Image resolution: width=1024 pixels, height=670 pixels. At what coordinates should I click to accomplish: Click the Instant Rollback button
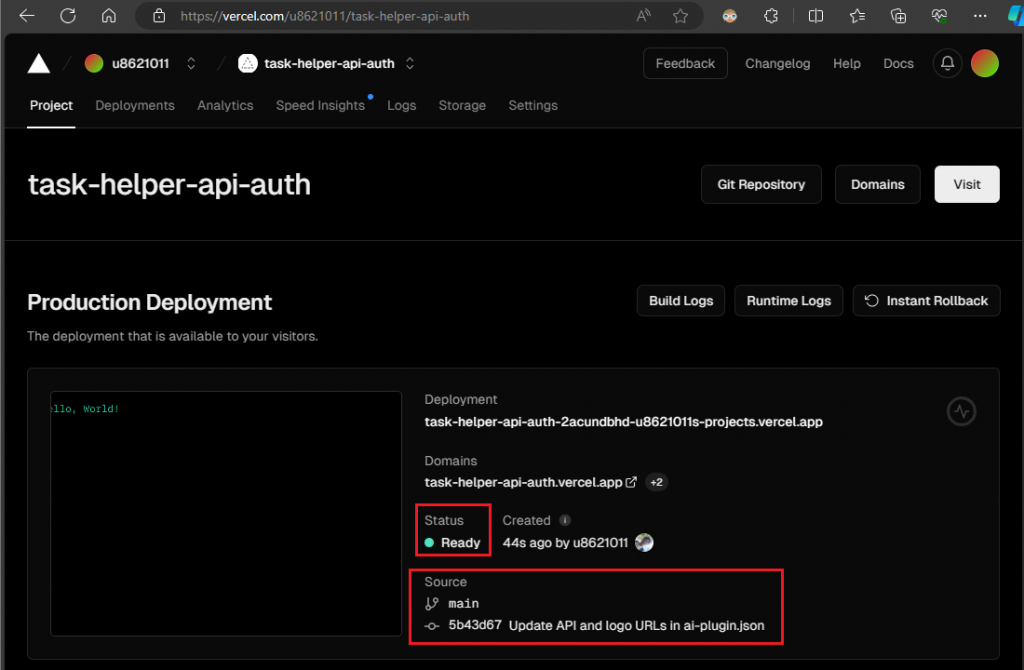tap(926, 300)
